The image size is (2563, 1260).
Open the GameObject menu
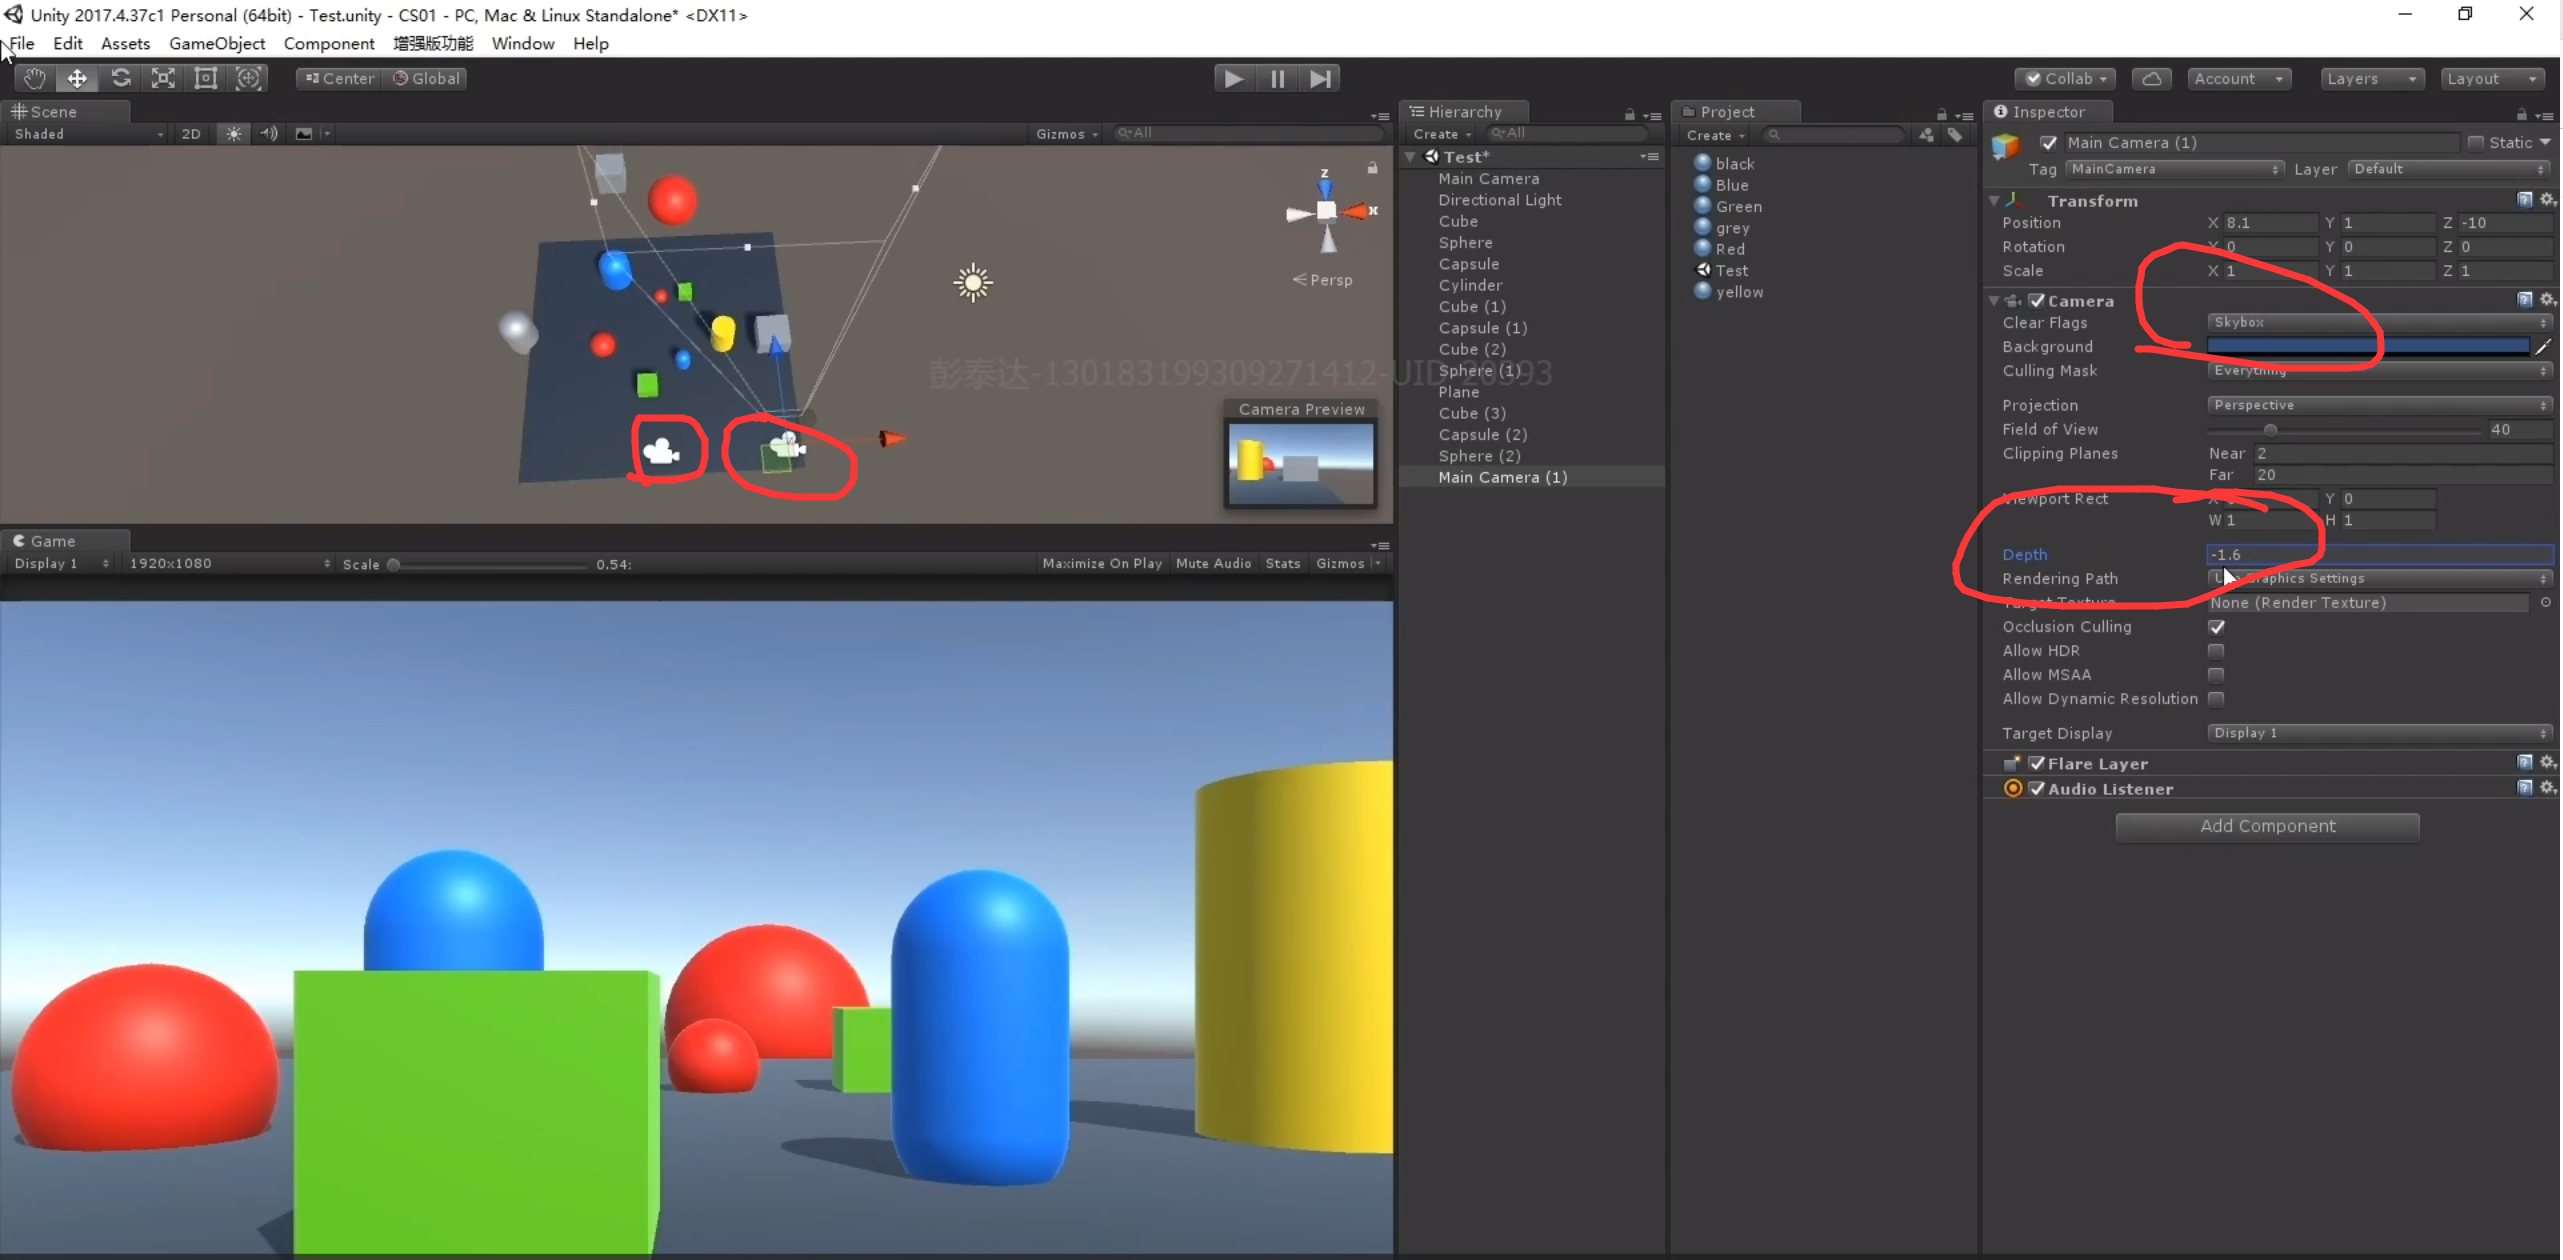pos(217,43)
